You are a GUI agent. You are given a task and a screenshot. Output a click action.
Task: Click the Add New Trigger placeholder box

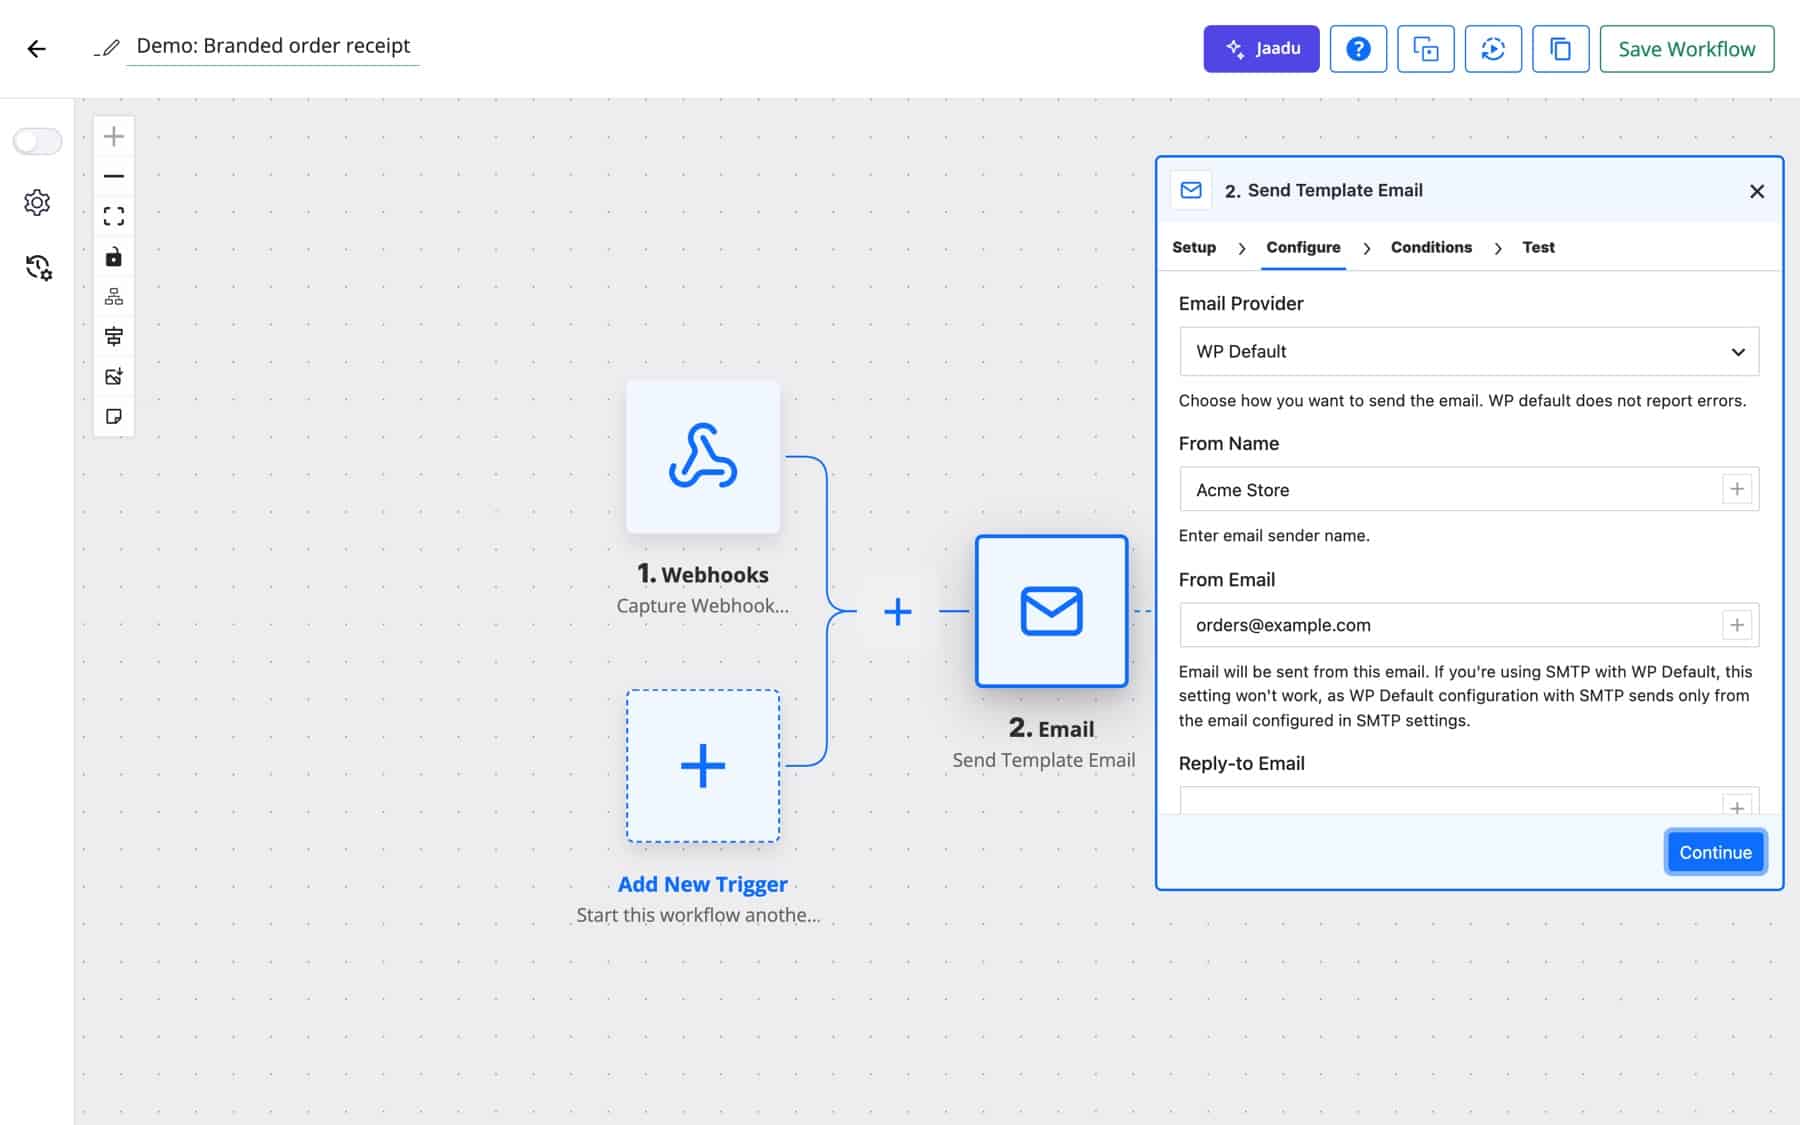703,766
